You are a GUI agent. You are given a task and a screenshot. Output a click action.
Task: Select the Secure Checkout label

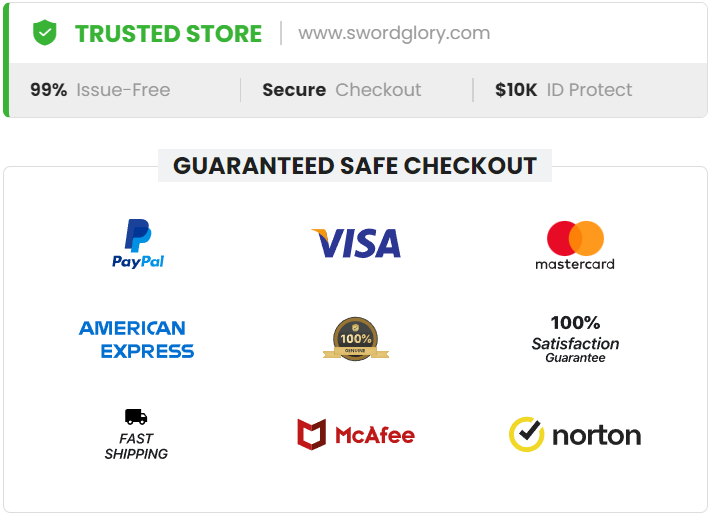(x=342, y=90)
